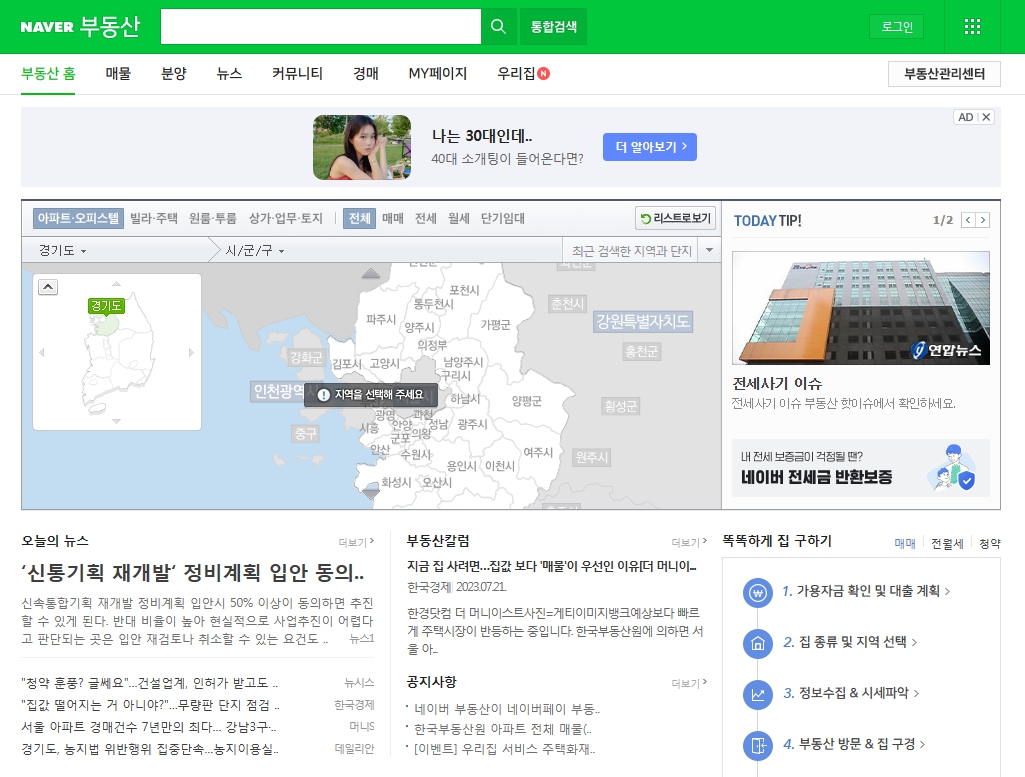The width and height of the screenshot is (1025, 777).
Task: Expand recently searched areas dropdown arrow
Action: 709,250
